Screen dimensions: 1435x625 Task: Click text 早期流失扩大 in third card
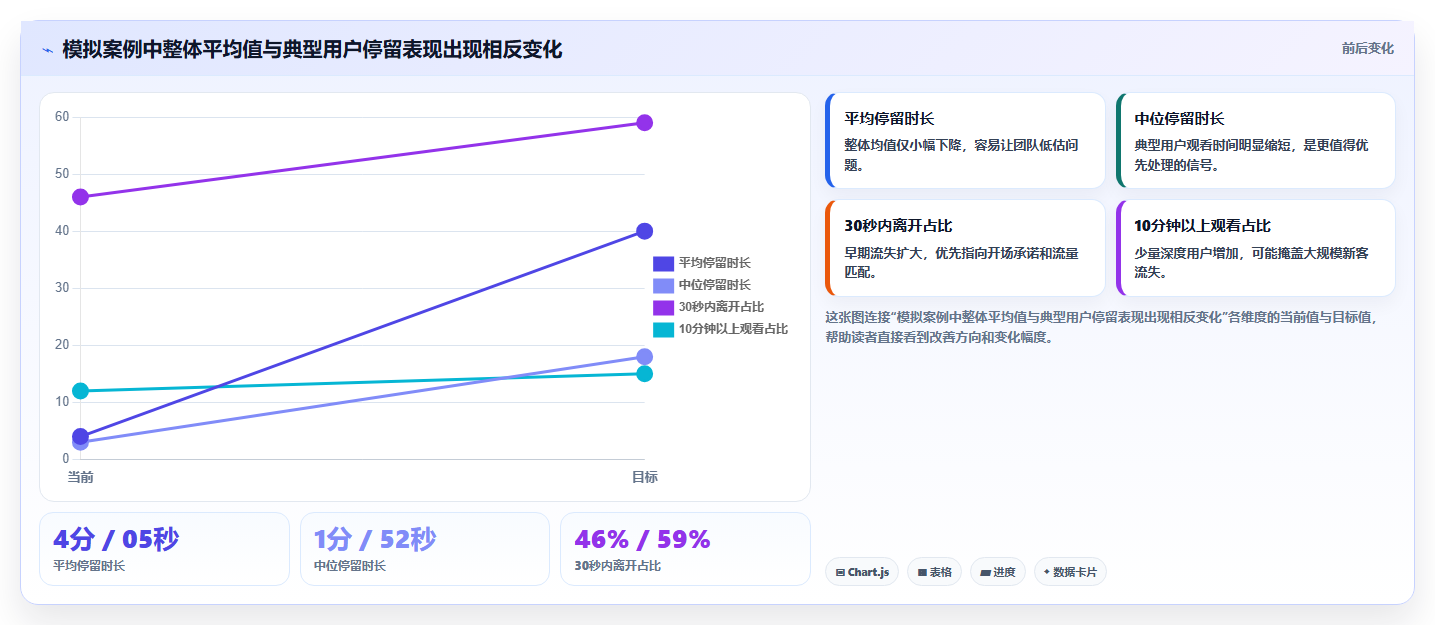(x=883, y=253)
